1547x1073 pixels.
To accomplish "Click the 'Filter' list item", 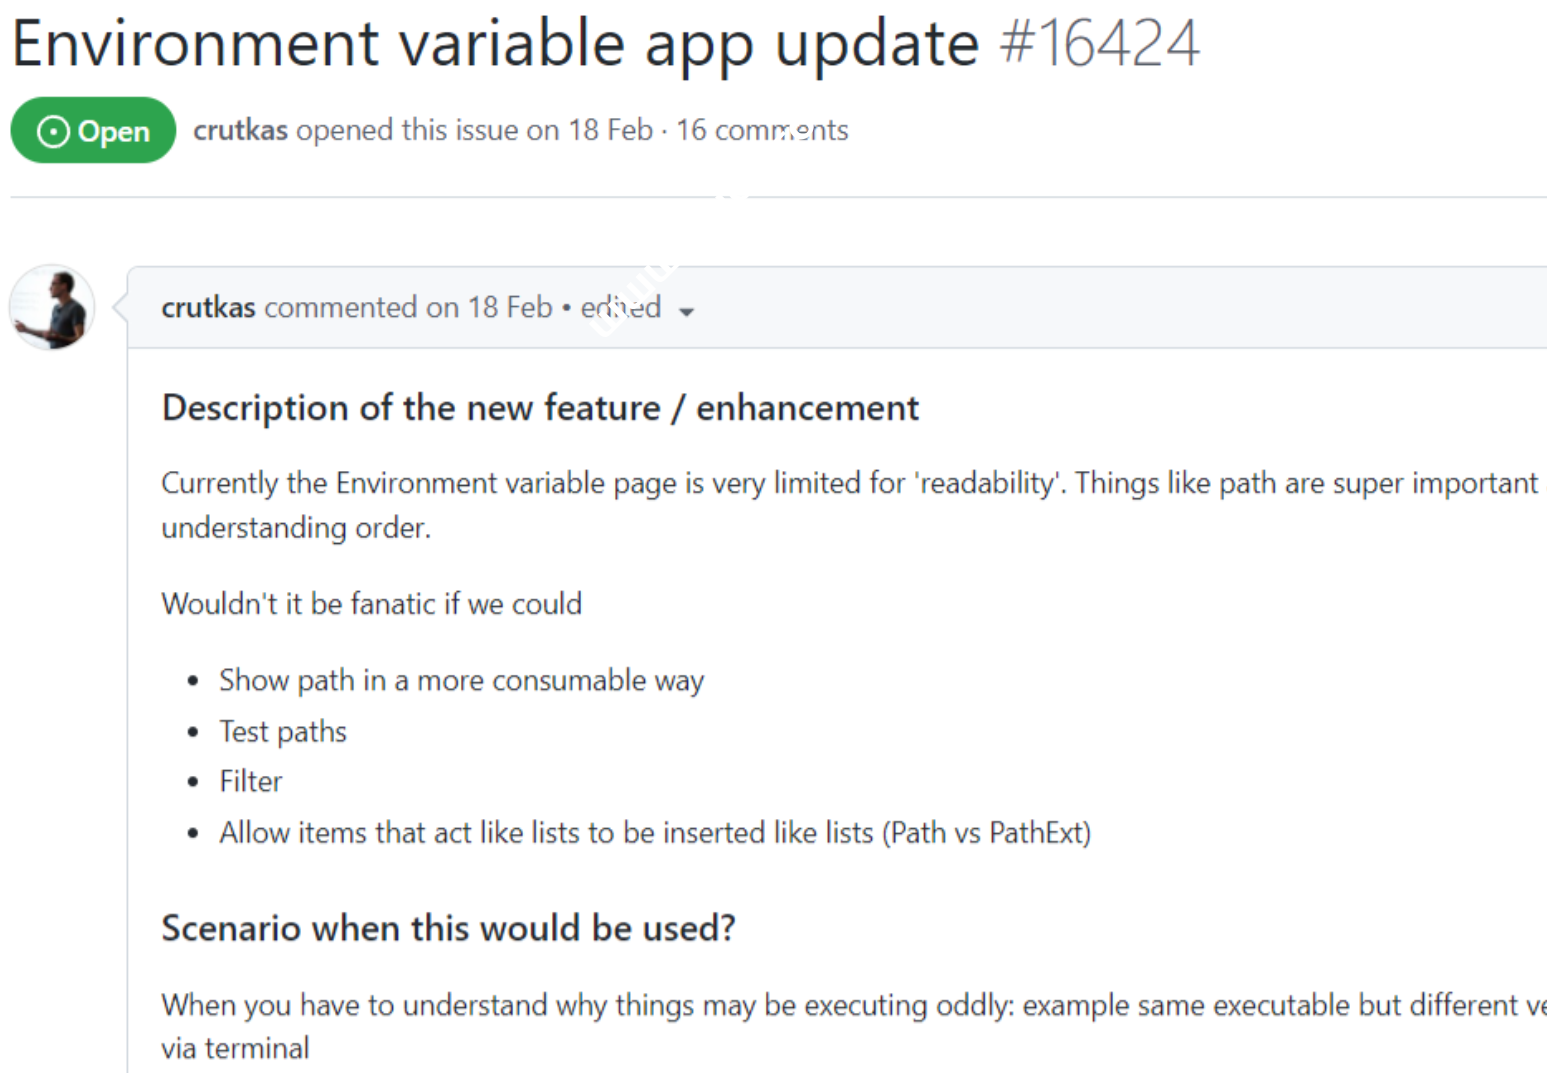I will pyautogui.click(x=251, y=781).
